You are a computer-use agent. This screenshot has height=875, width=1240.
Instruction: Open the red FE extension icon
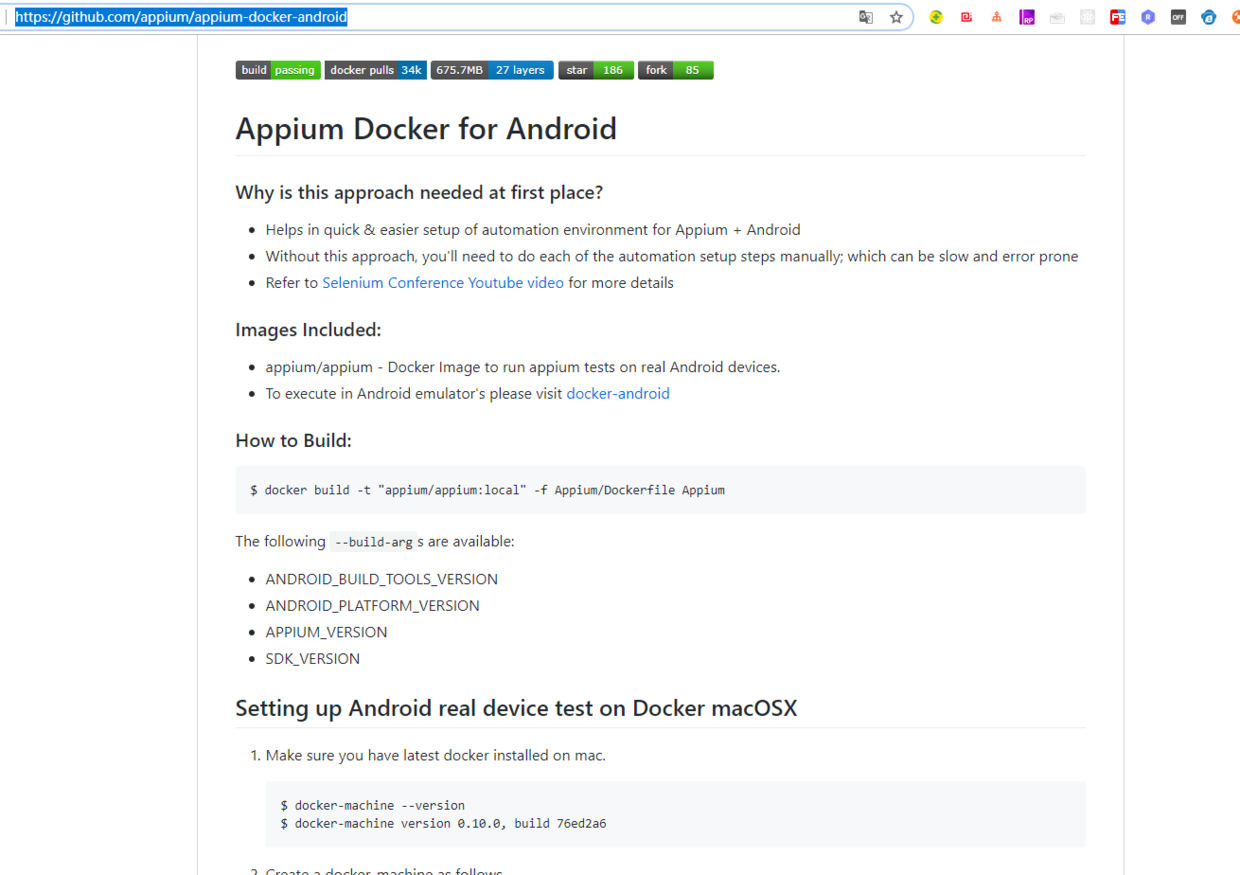pyautogui.click(x=1117, y=17)
